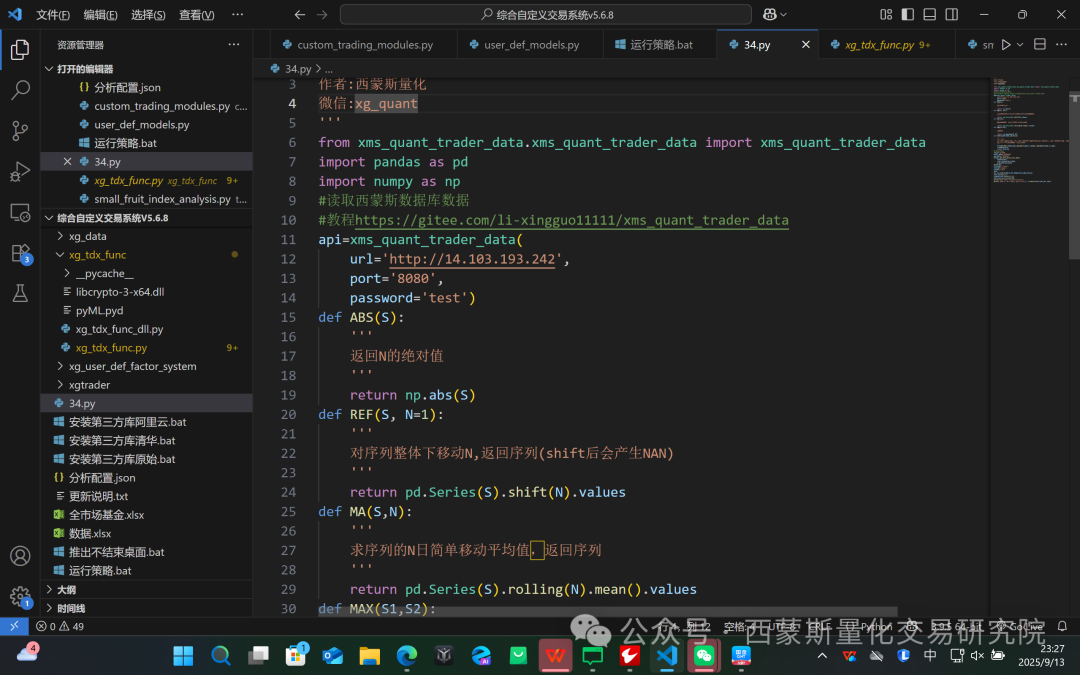Close the 34.py editor tab
Screen dimensions: 1080x675
(x=806, y=45)
